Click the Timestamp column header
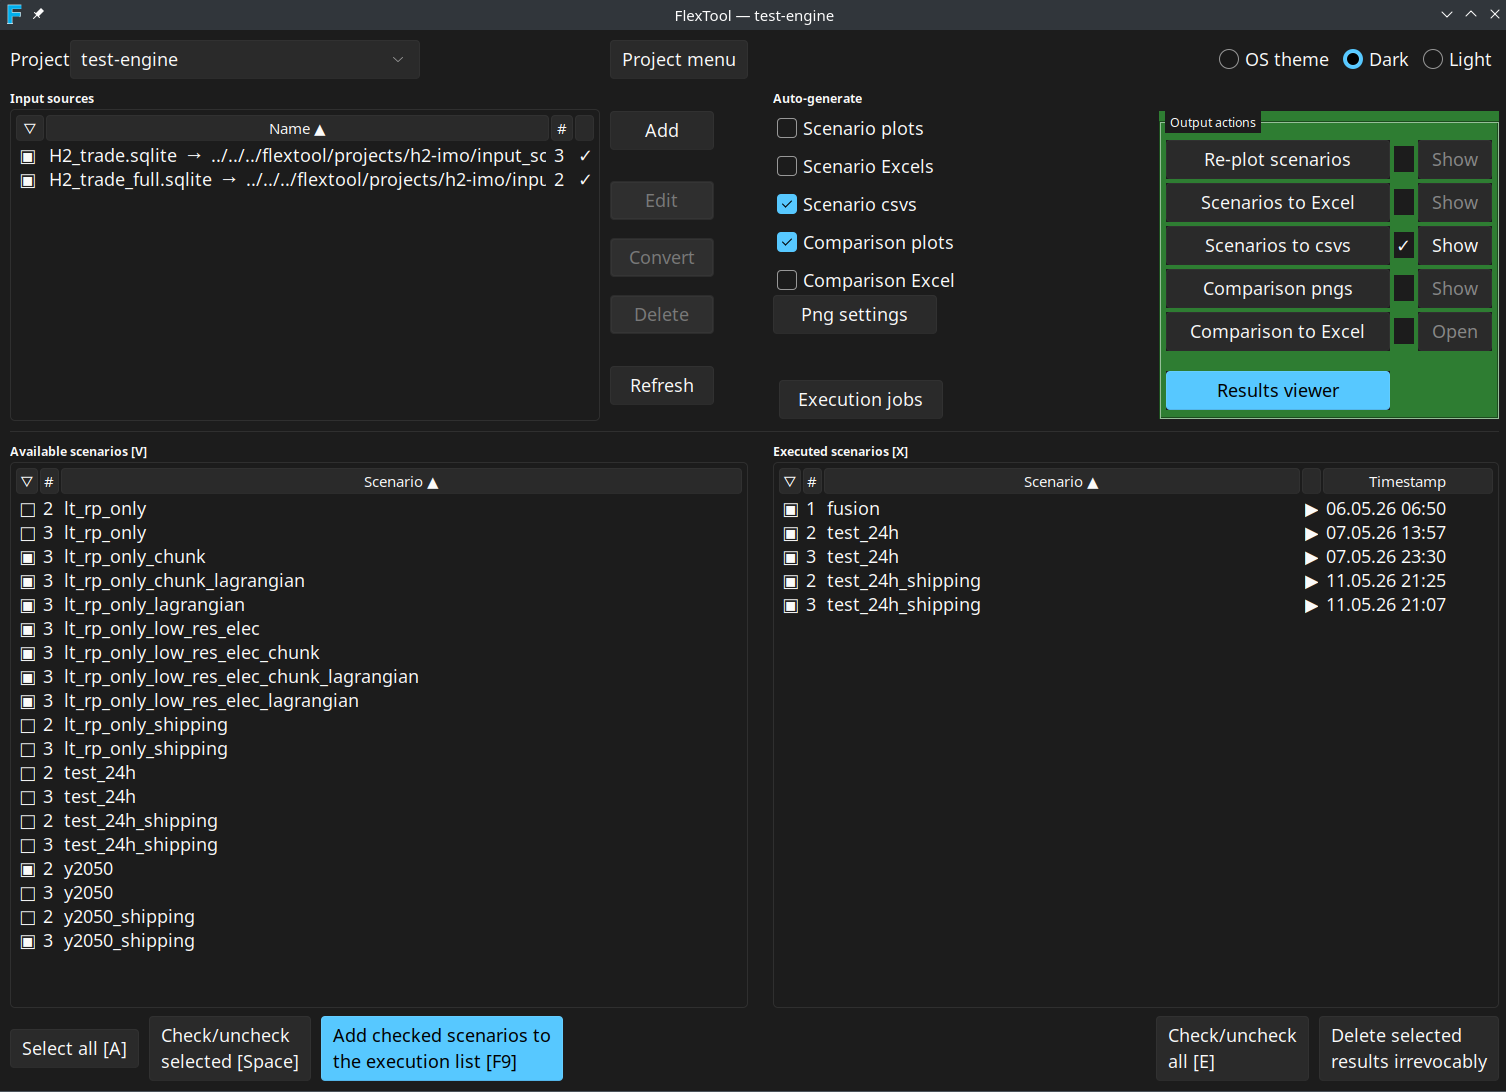Image resolution: width=1506 pixels, height=1092 pixels. (x=1407, y=482)
